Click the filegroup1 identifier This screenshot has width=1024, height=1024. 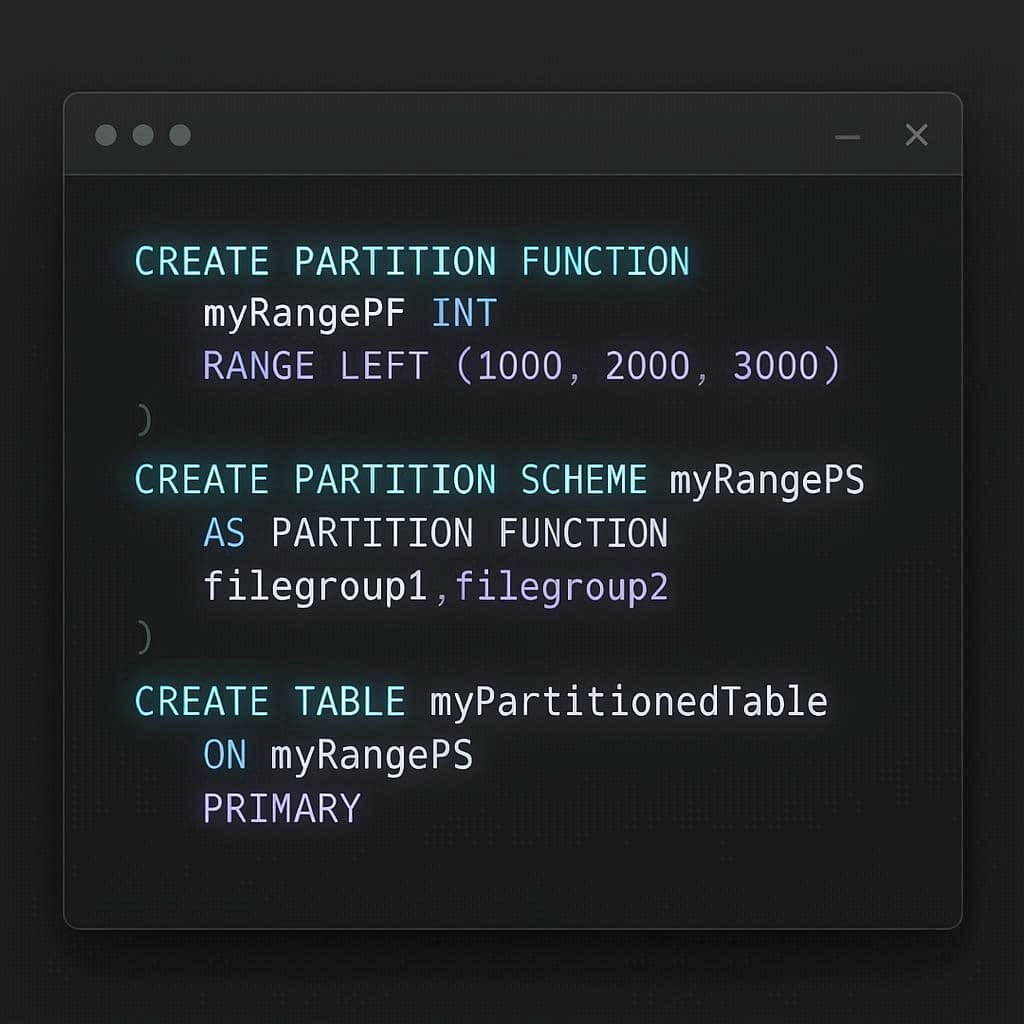[x=316, y=587]
